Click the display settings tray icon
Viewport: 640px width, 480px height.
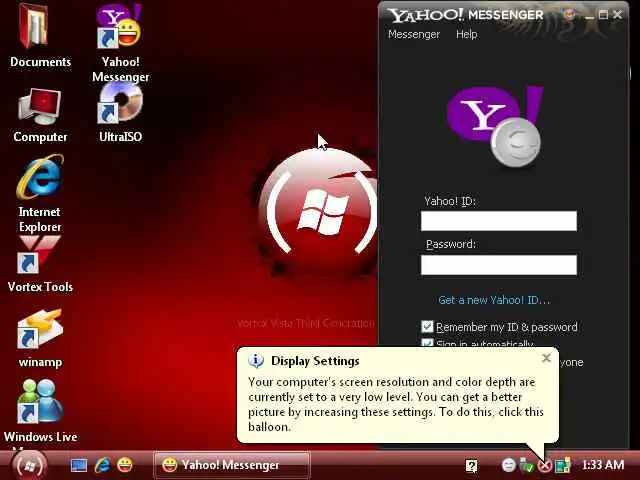(563, 465)
